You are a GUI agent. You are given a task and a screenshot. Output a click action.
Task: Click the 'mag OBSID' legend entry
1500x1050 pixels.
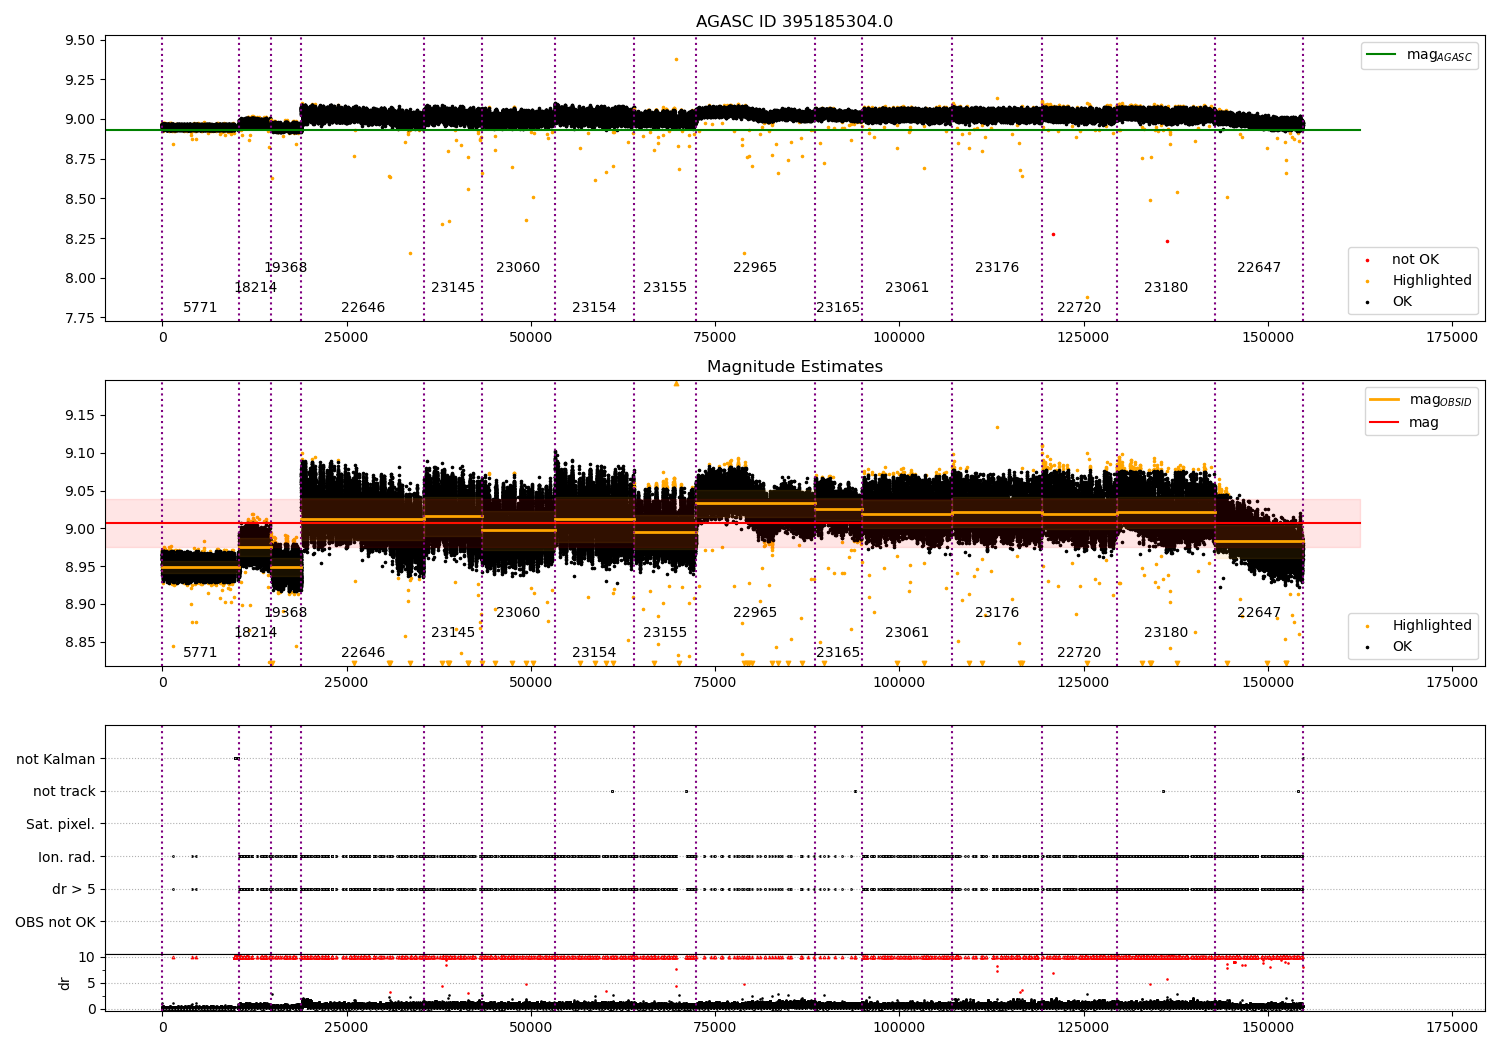point(1421,400)
